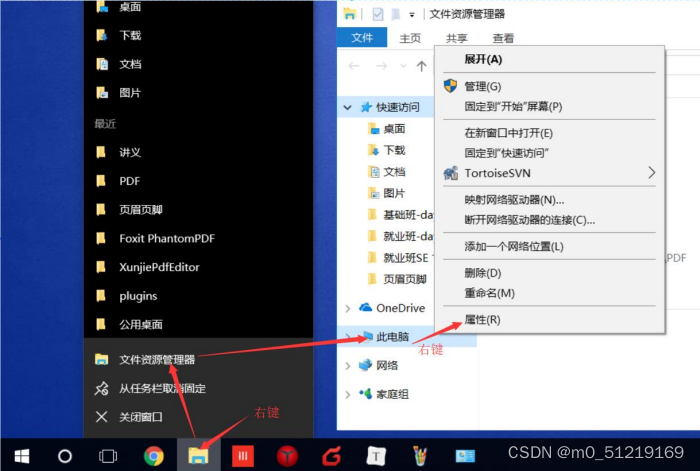
Task: Click the Windows Start button
Action: tap(21, 456)
